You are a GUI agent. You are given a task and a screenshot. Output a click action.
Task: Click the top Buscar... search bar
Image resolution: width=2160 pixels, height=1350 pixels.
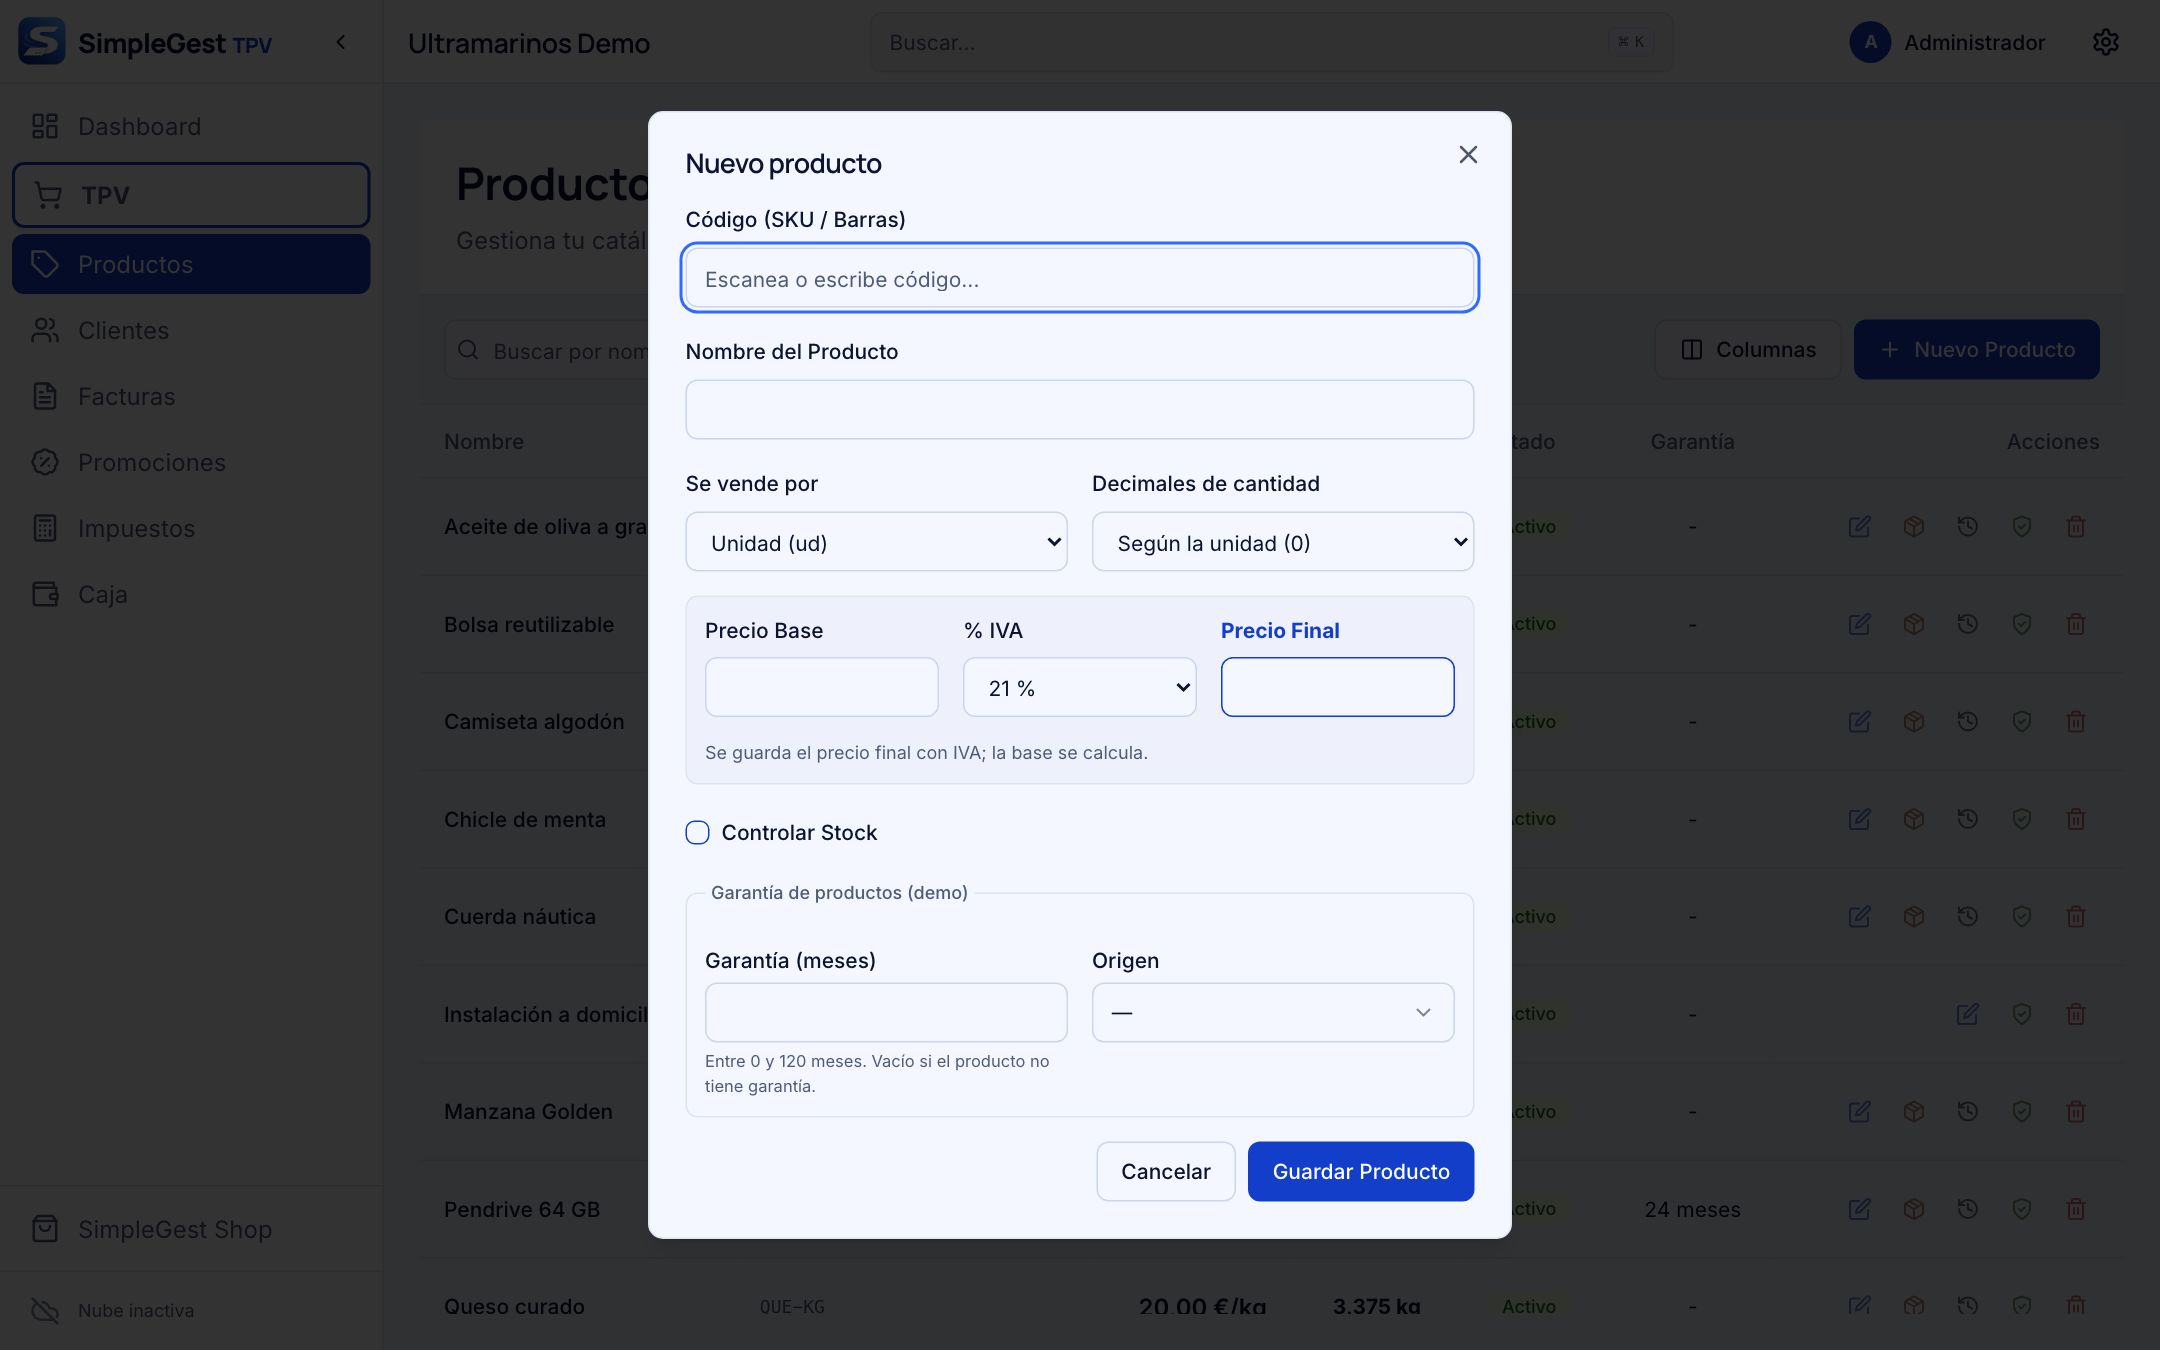tap(1271, 42)
